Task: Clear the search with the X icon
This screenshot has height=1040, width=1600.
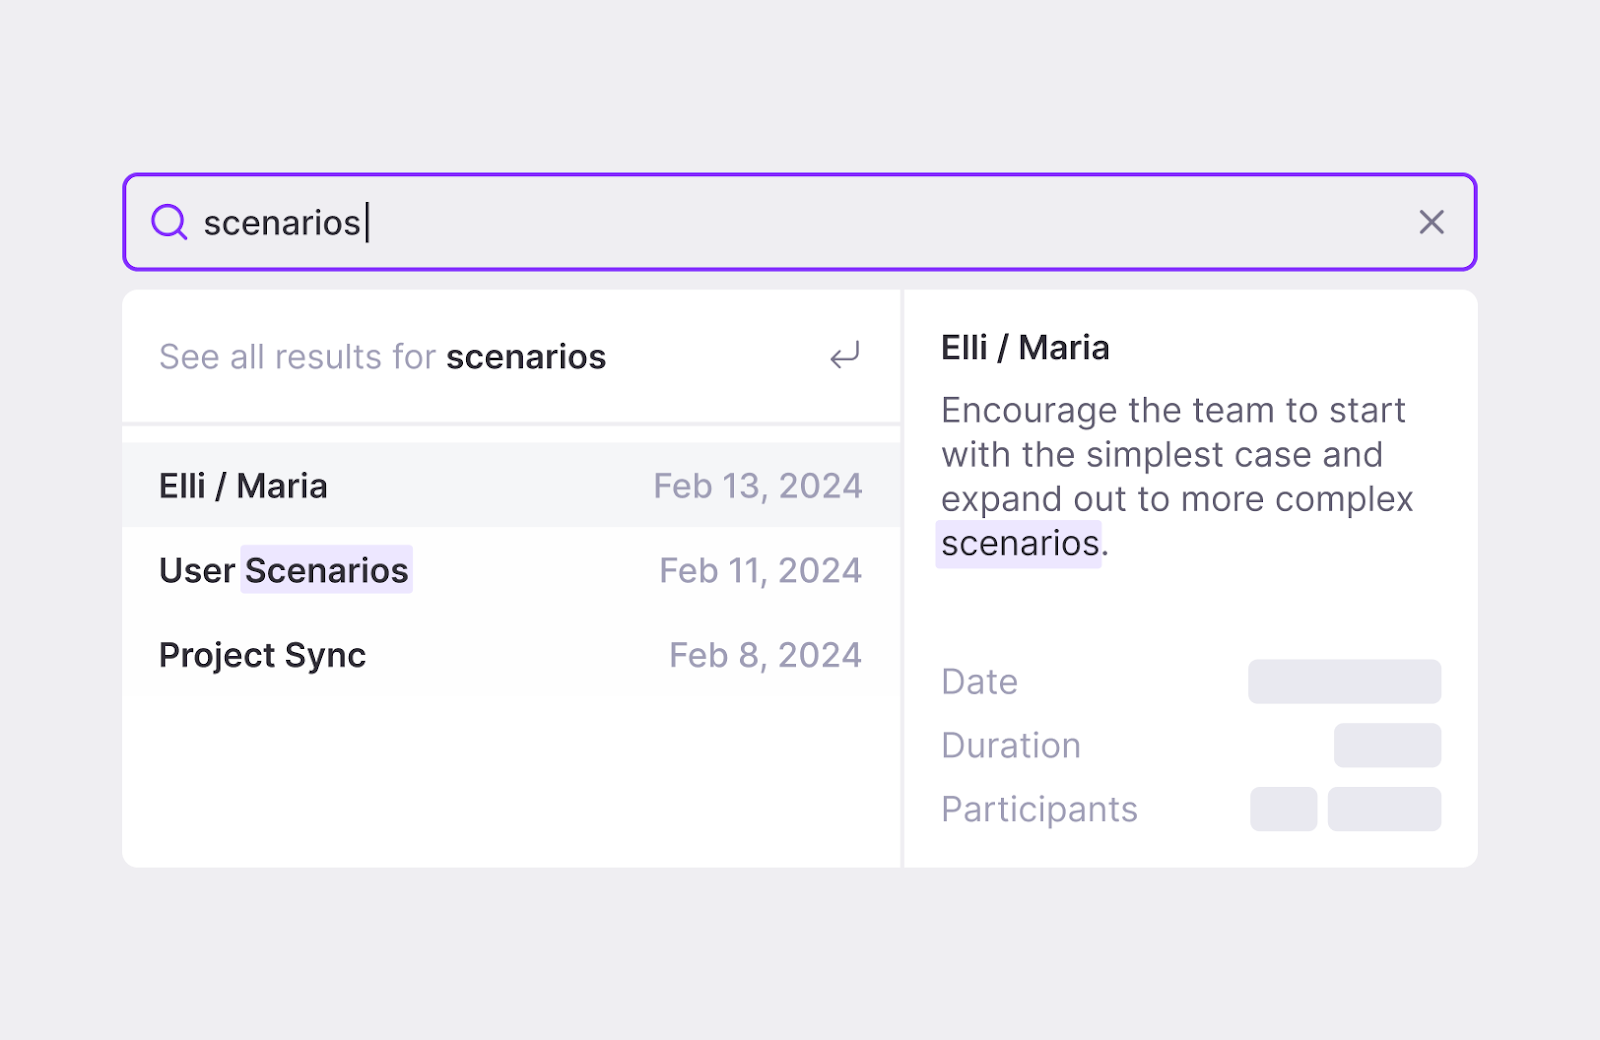Action: pos(1432,222)
